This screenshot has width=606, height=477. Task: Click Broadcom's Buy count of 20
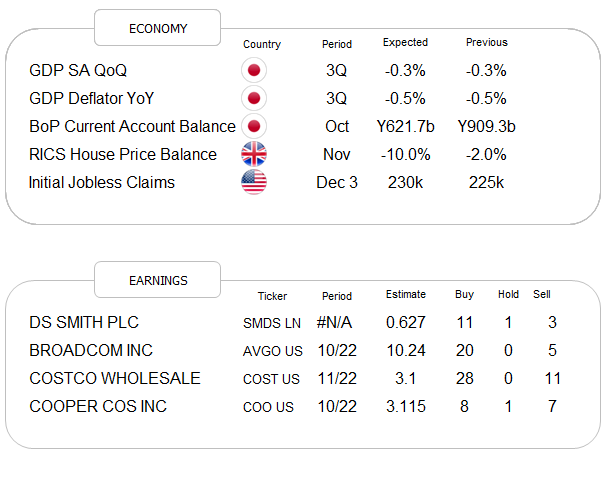[x=465, y=351]
